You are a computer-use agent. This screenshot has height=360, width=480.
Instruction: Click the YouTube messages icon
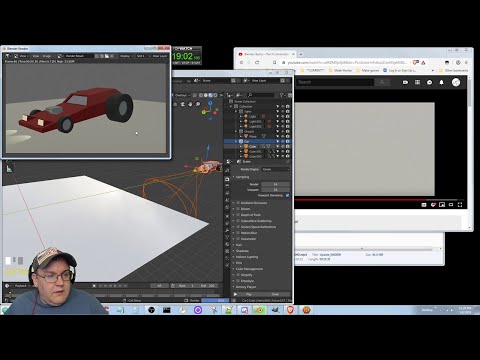click(429, 82)
